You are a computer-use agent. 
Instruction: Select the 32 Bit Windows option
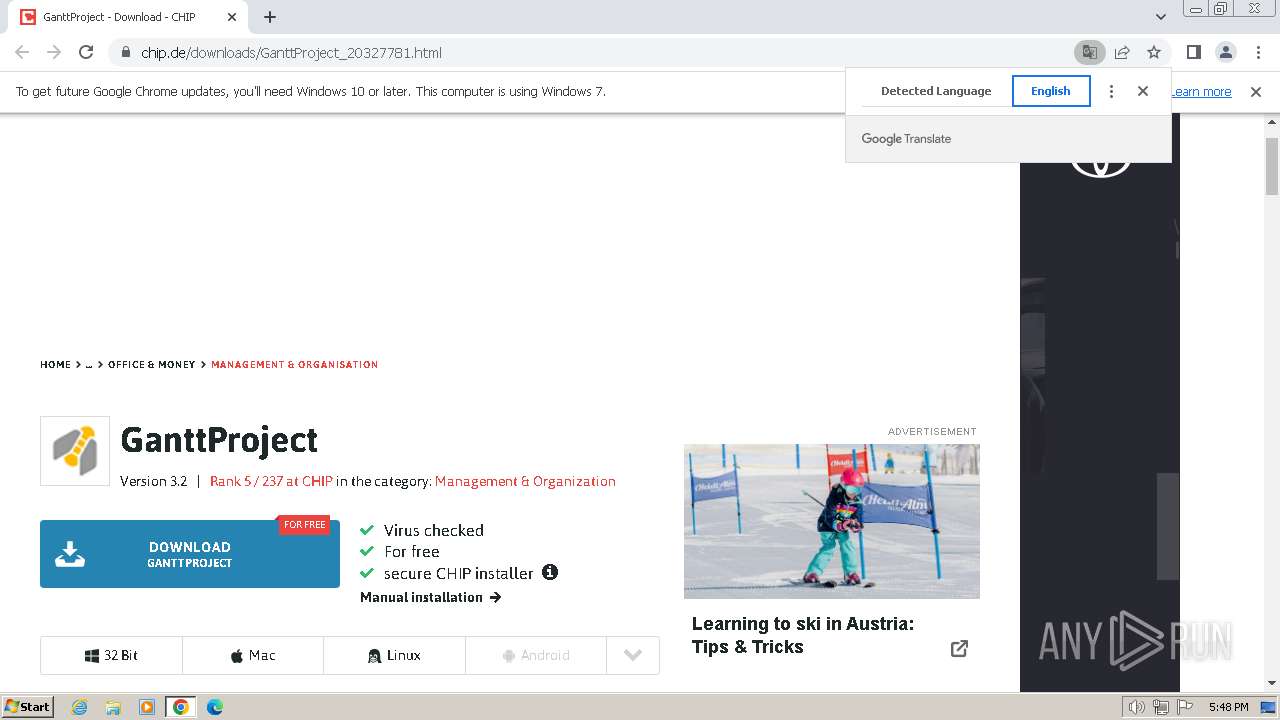[111, 655]
